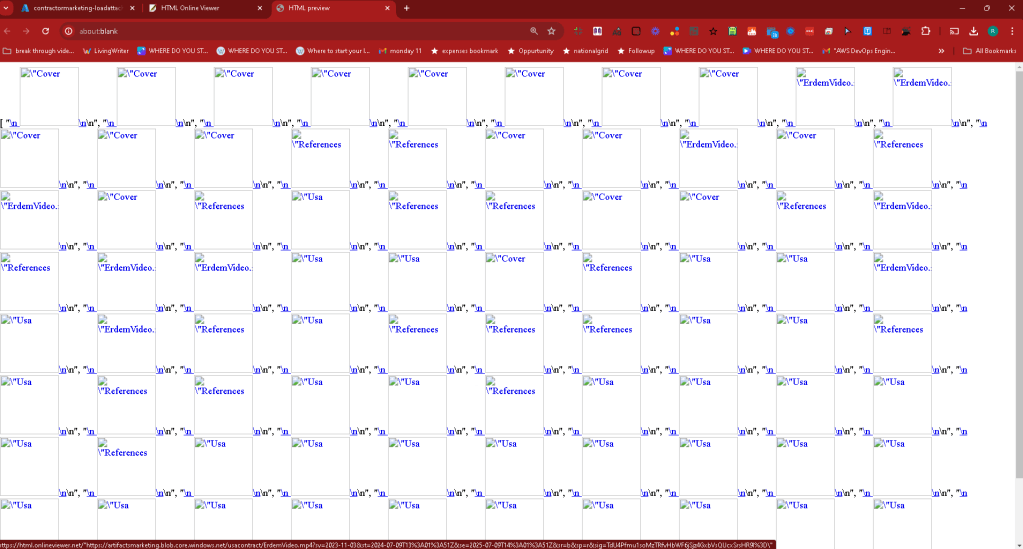This screenshot has height=549, width=1023.
Task: Go back to the previous page
Action: pyautogui.click(x=7, y=31)
